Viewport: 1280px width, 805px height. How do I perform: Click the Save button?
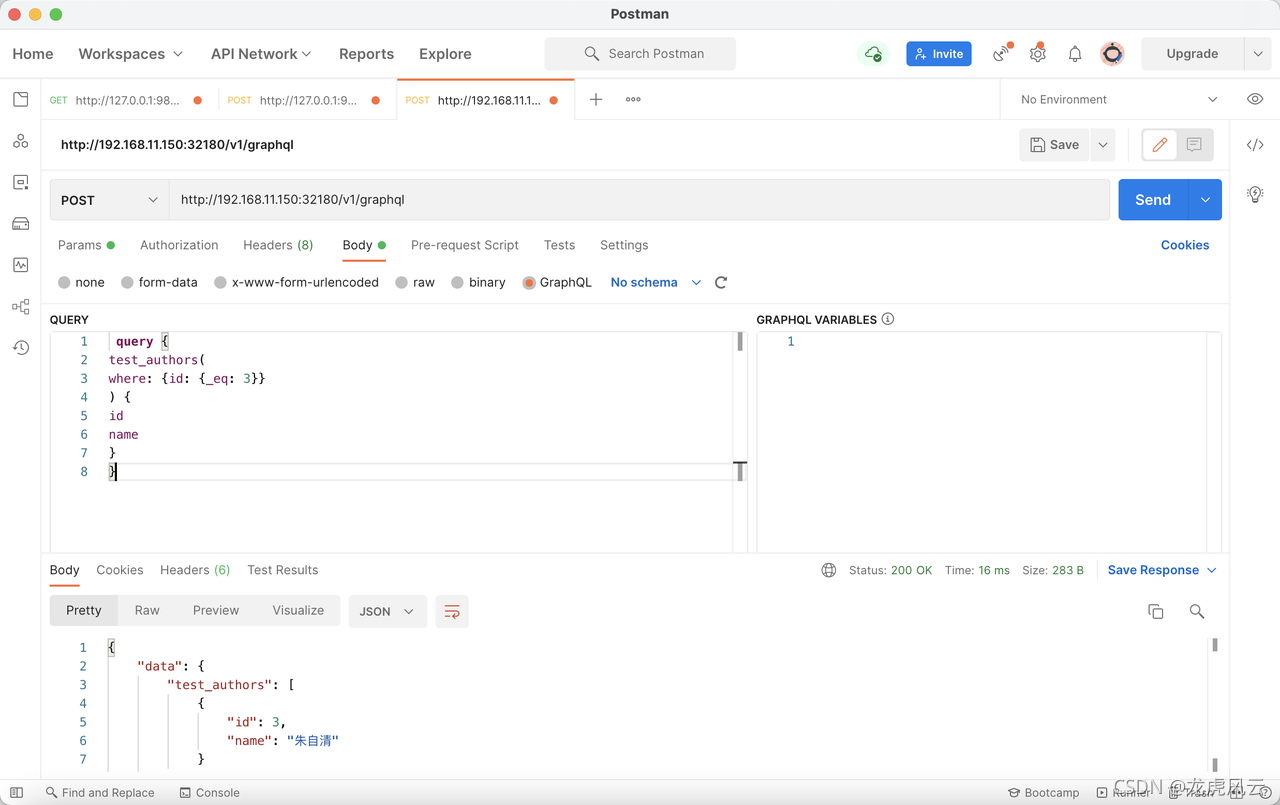(1055, 145)
